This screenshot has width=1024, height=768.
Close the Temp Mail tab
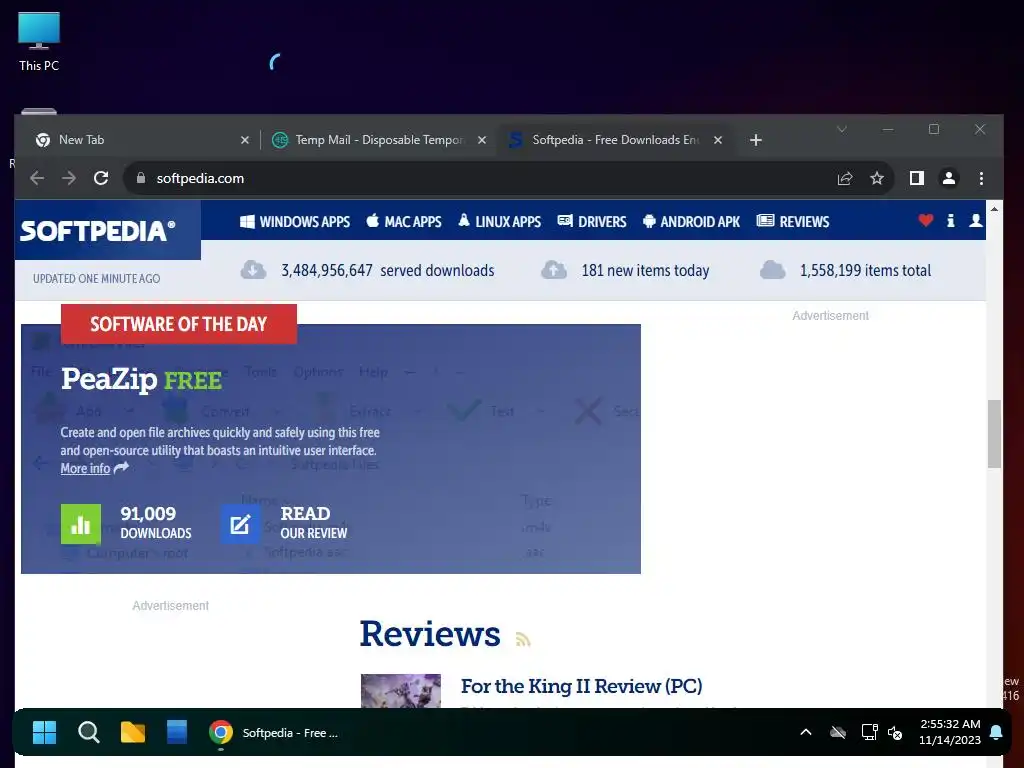click(482, 140)
